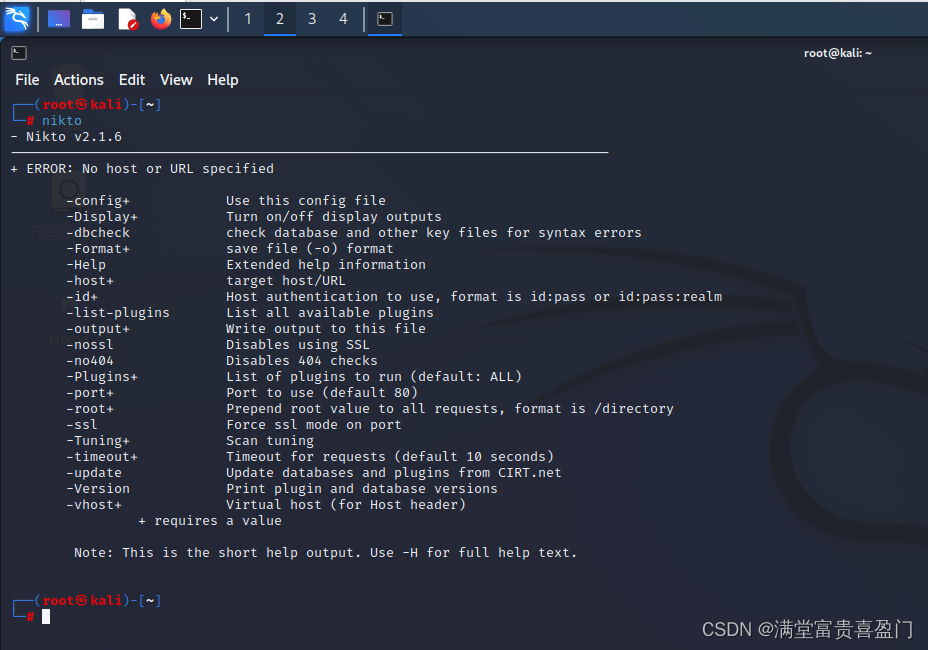Viewport: 928px width, 650px height.
Task: Switch to workspace 1
Action: point(248,19)
